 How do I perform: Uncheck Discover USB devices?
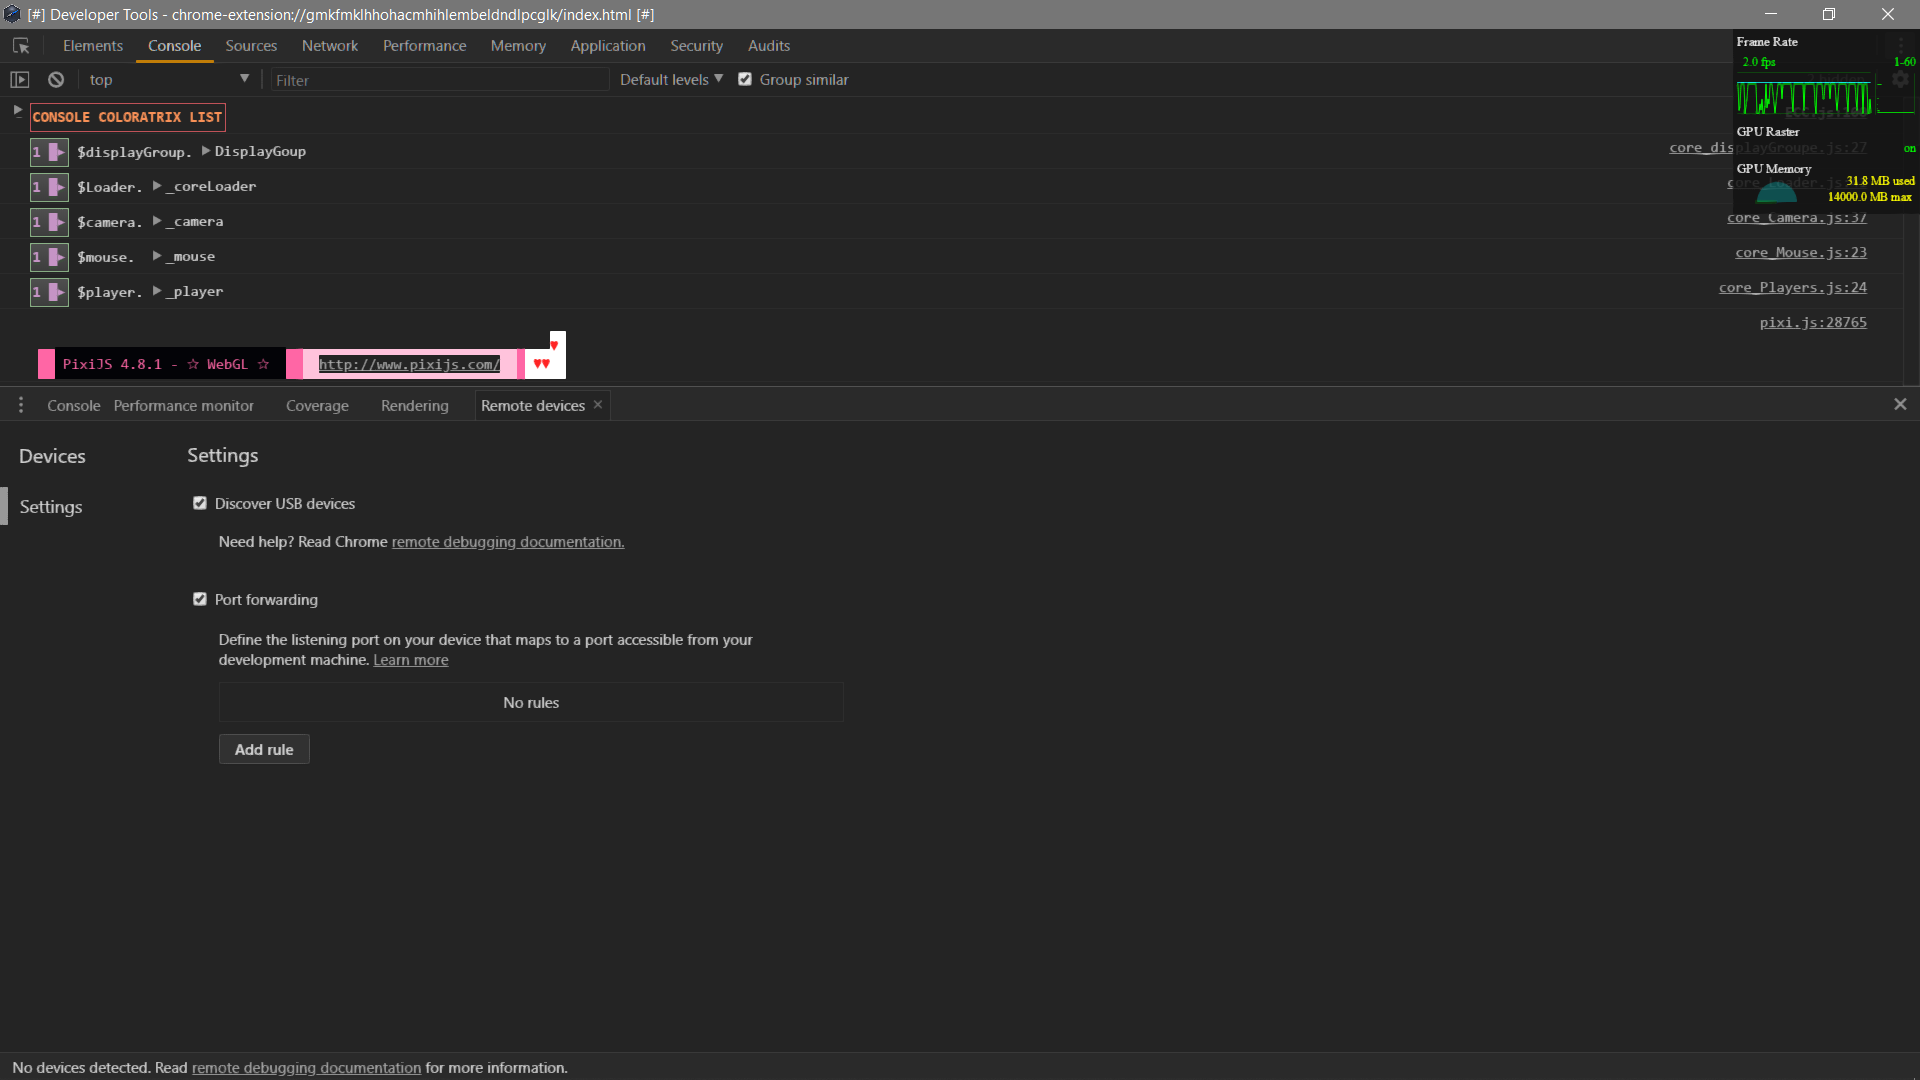click(x=200, y=503)
